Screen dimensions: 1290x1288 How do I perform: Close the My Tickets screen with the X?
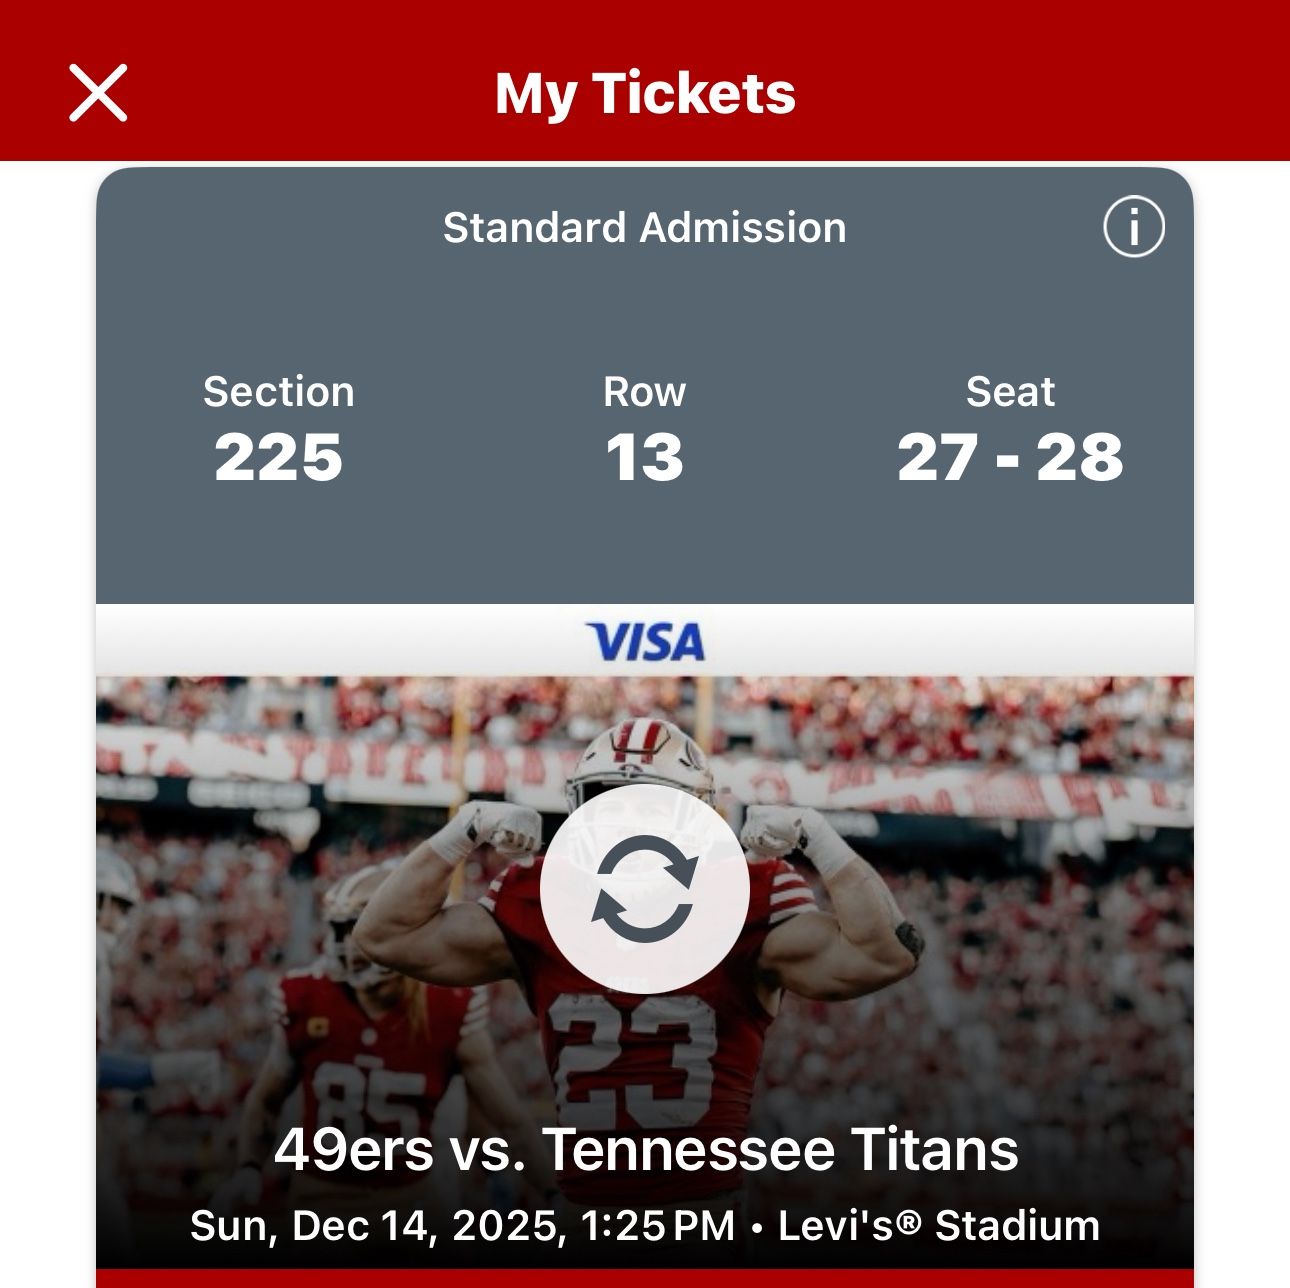click(x=97, y=95)
